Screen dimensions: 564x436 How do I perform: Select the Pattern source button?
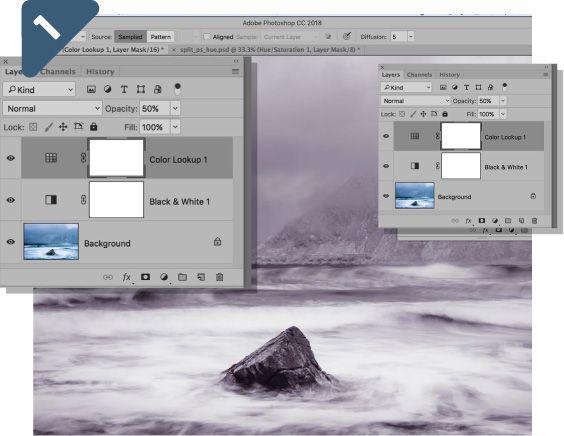tap(160, 37)
